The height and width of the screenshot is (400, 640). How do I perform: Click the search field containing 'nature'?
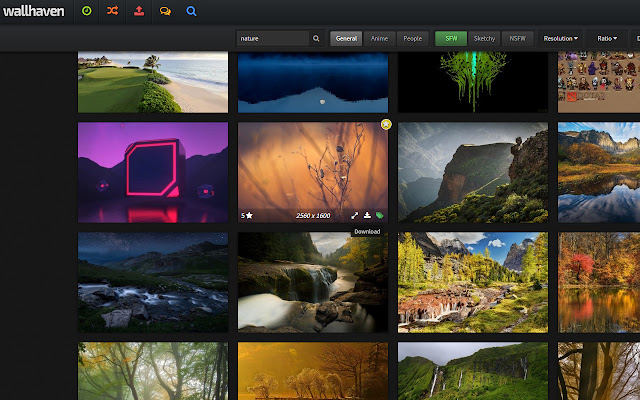coord(273,39)
